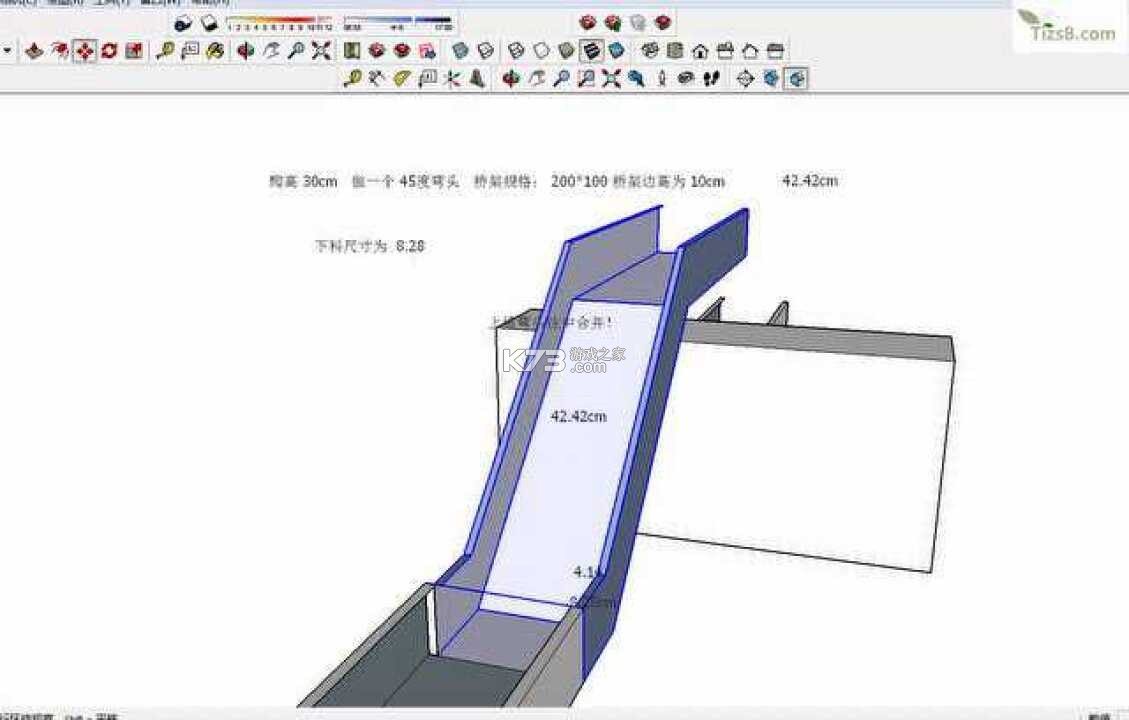Select the Protractor tool
The image size is (1129, 720).
pos(402,78)
